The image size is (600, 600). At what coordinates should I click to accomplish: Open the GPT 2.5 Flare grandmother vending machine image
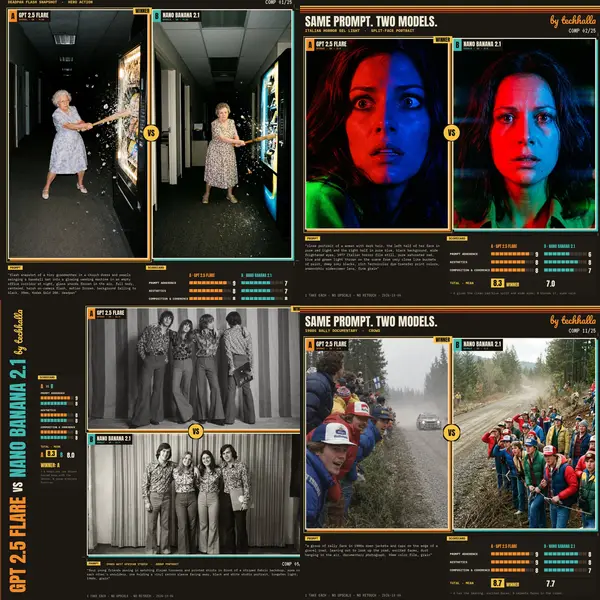tap(78, 134)
